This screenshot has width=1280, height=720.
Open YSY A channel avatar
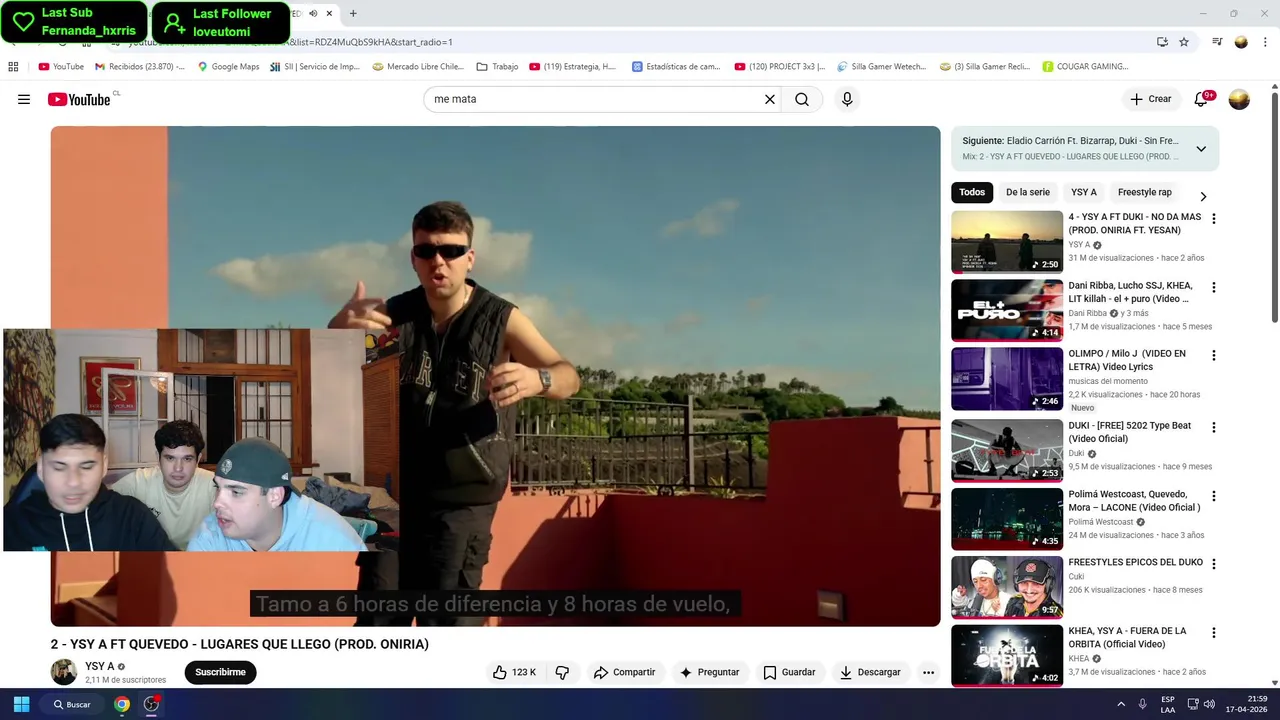pos(64,672)
